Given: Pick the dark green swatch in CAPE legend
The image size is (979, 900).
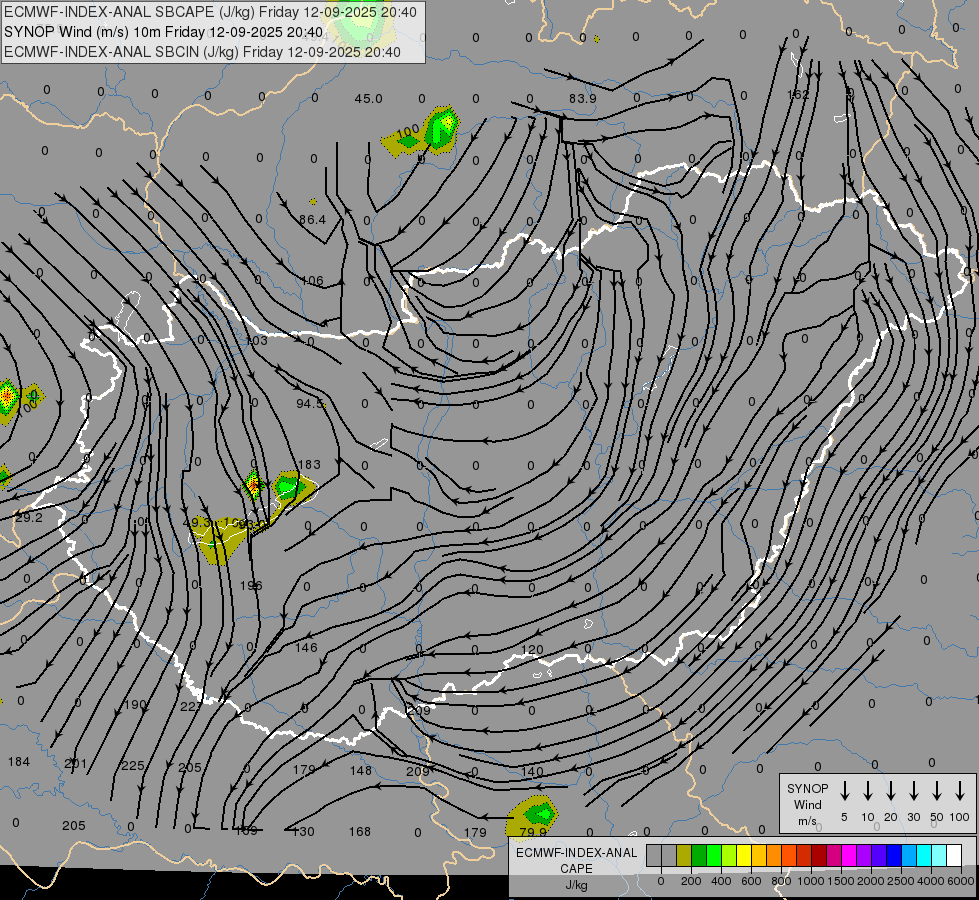Looking at the screenshot, I should pyautogui.click(x=699, y=855).
